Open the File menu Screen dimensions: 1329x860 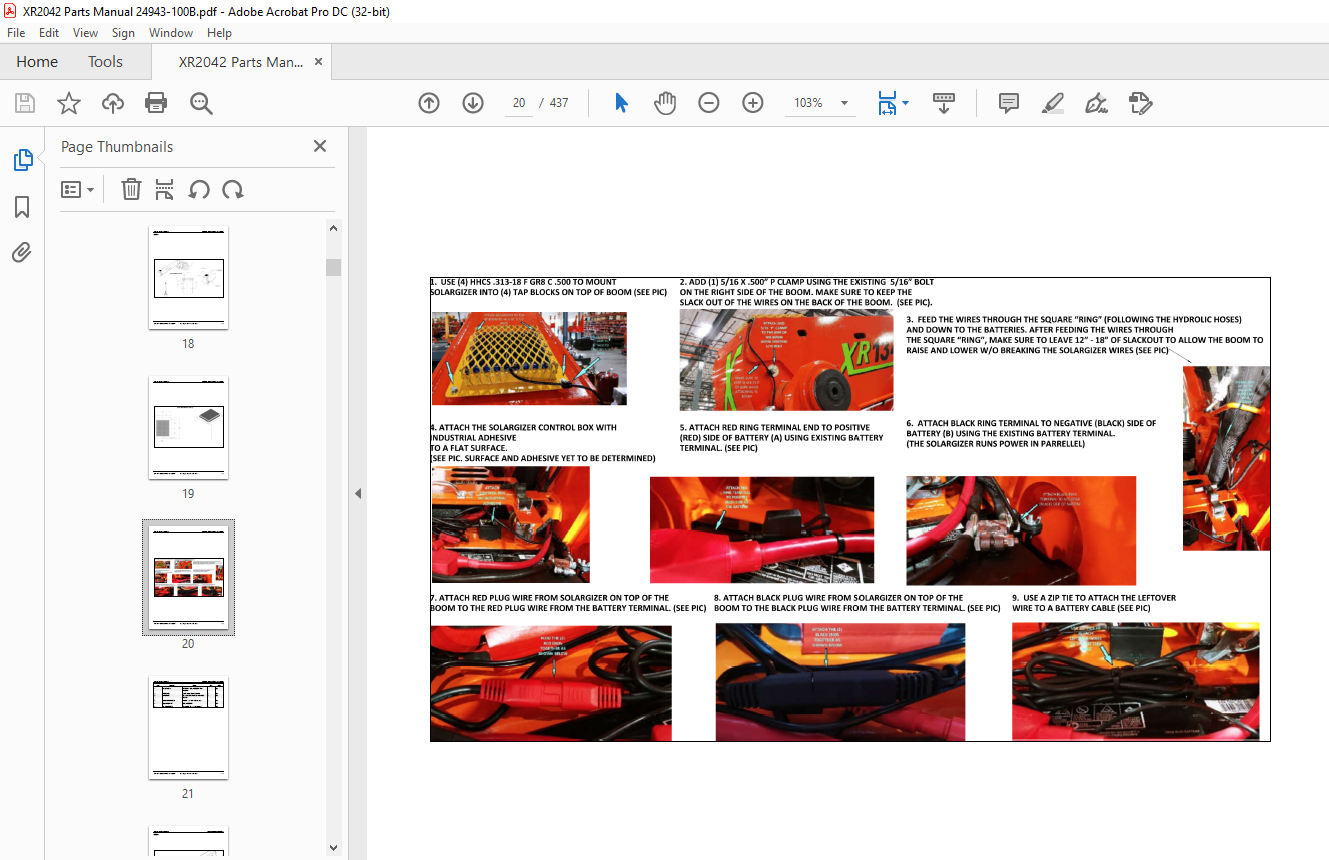(x=16, y=33)
